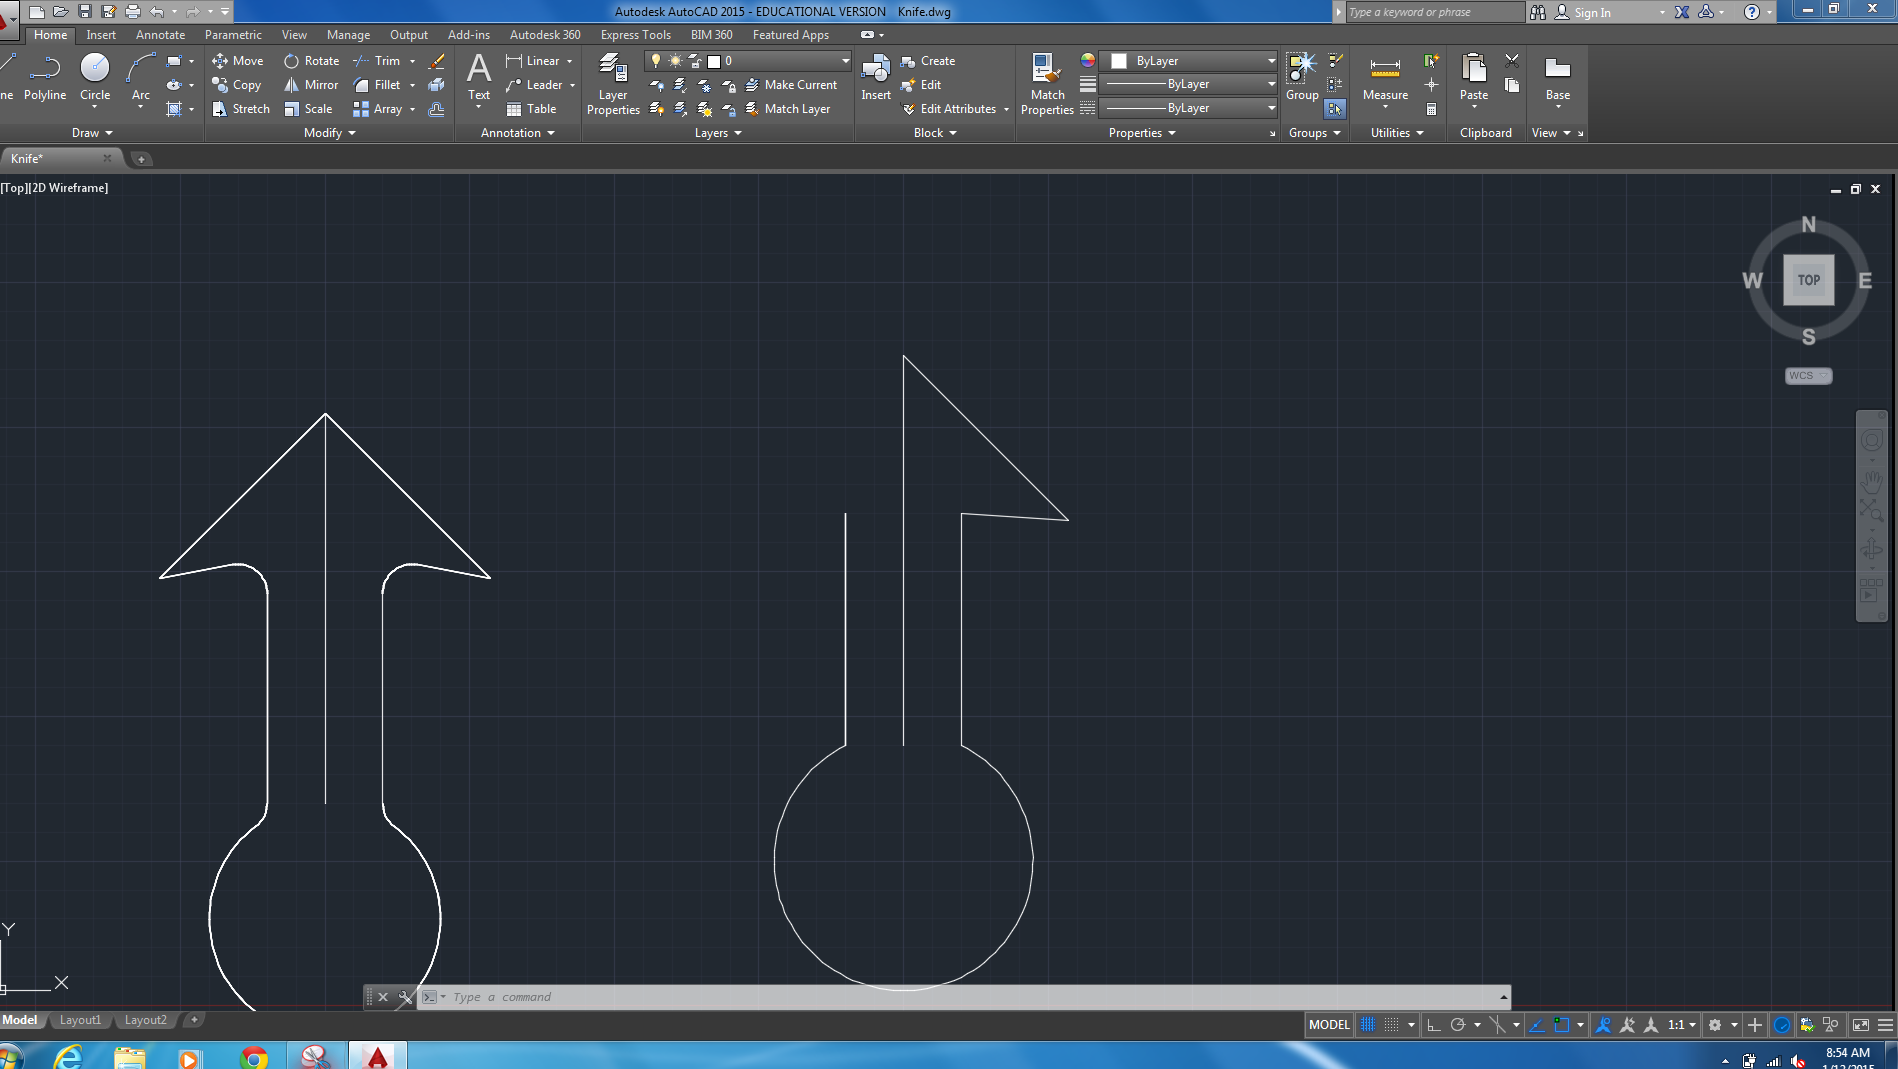The height and width of the screenshot is (1069, 1898).
Task: Click the white layer color swatch
Action: coord(713,60)
